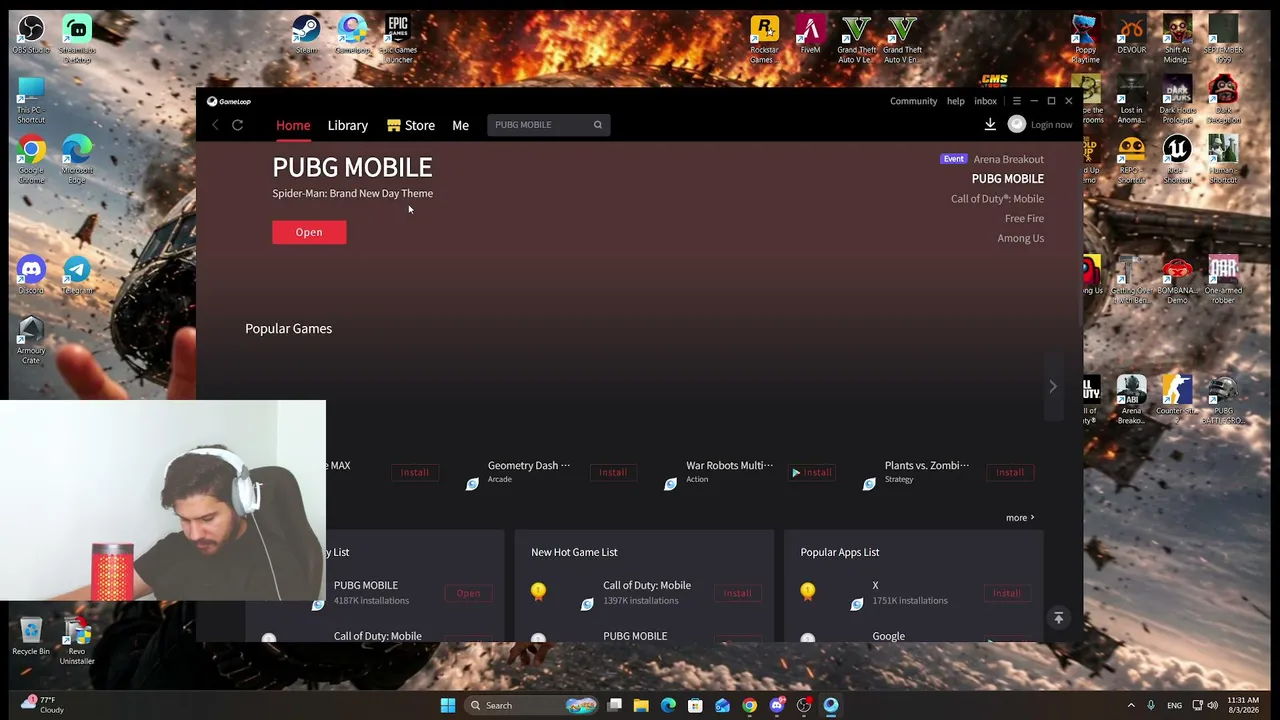Screen dimensions: 1280x720
Task: Select the Poppy Playtime desktop icon
Action: click(x=1085, y=40)
